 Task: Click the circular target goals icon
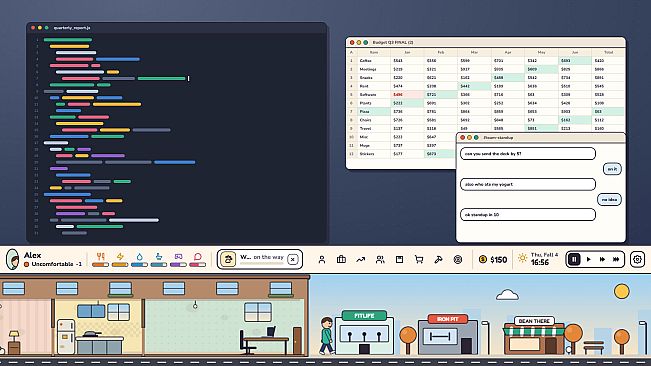458,260
